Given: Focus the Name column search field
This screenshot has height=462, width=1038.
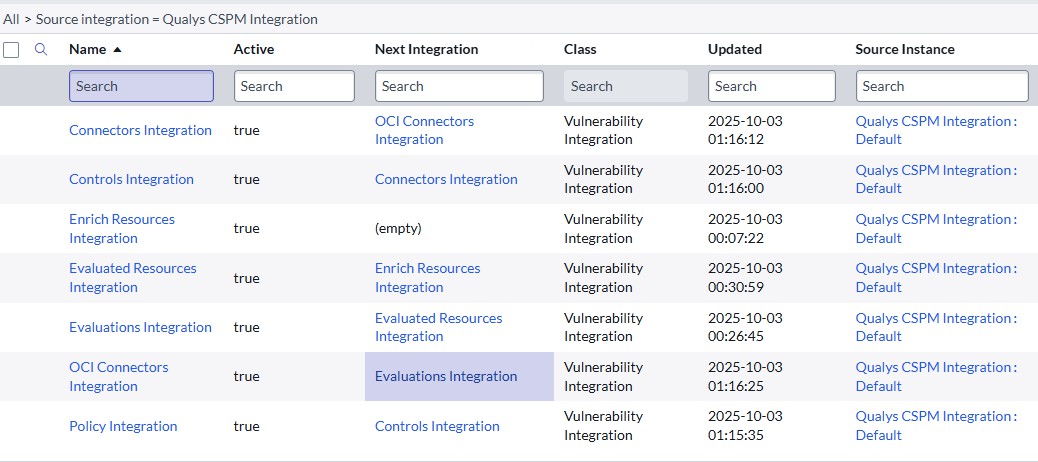Looking at the screenshot, I should point(141,86).
